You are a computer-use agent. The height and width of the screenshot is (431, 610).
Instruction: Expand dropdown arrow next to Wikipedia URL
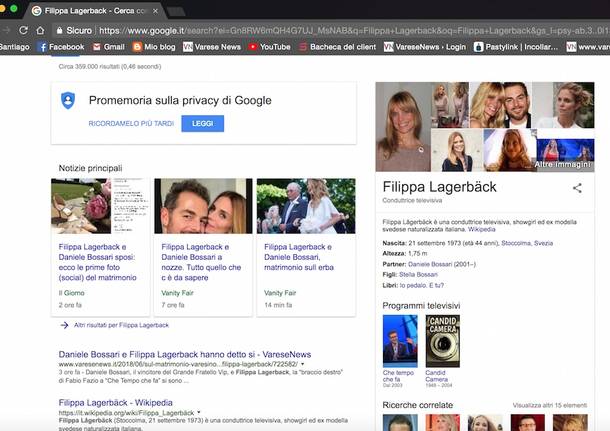199,412
